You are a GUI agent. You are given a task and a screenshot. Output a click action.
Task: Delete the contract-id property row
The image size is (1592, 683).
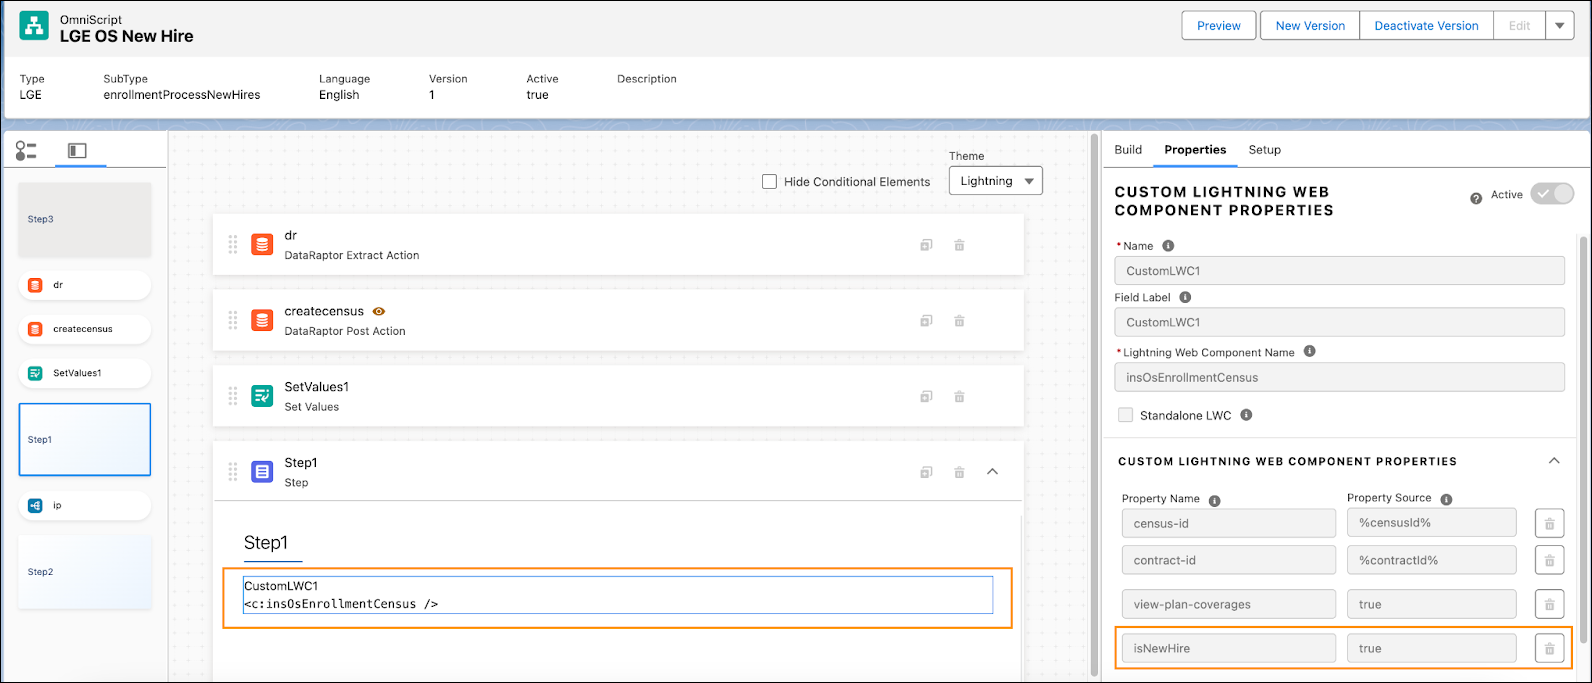pos(1549,560)
